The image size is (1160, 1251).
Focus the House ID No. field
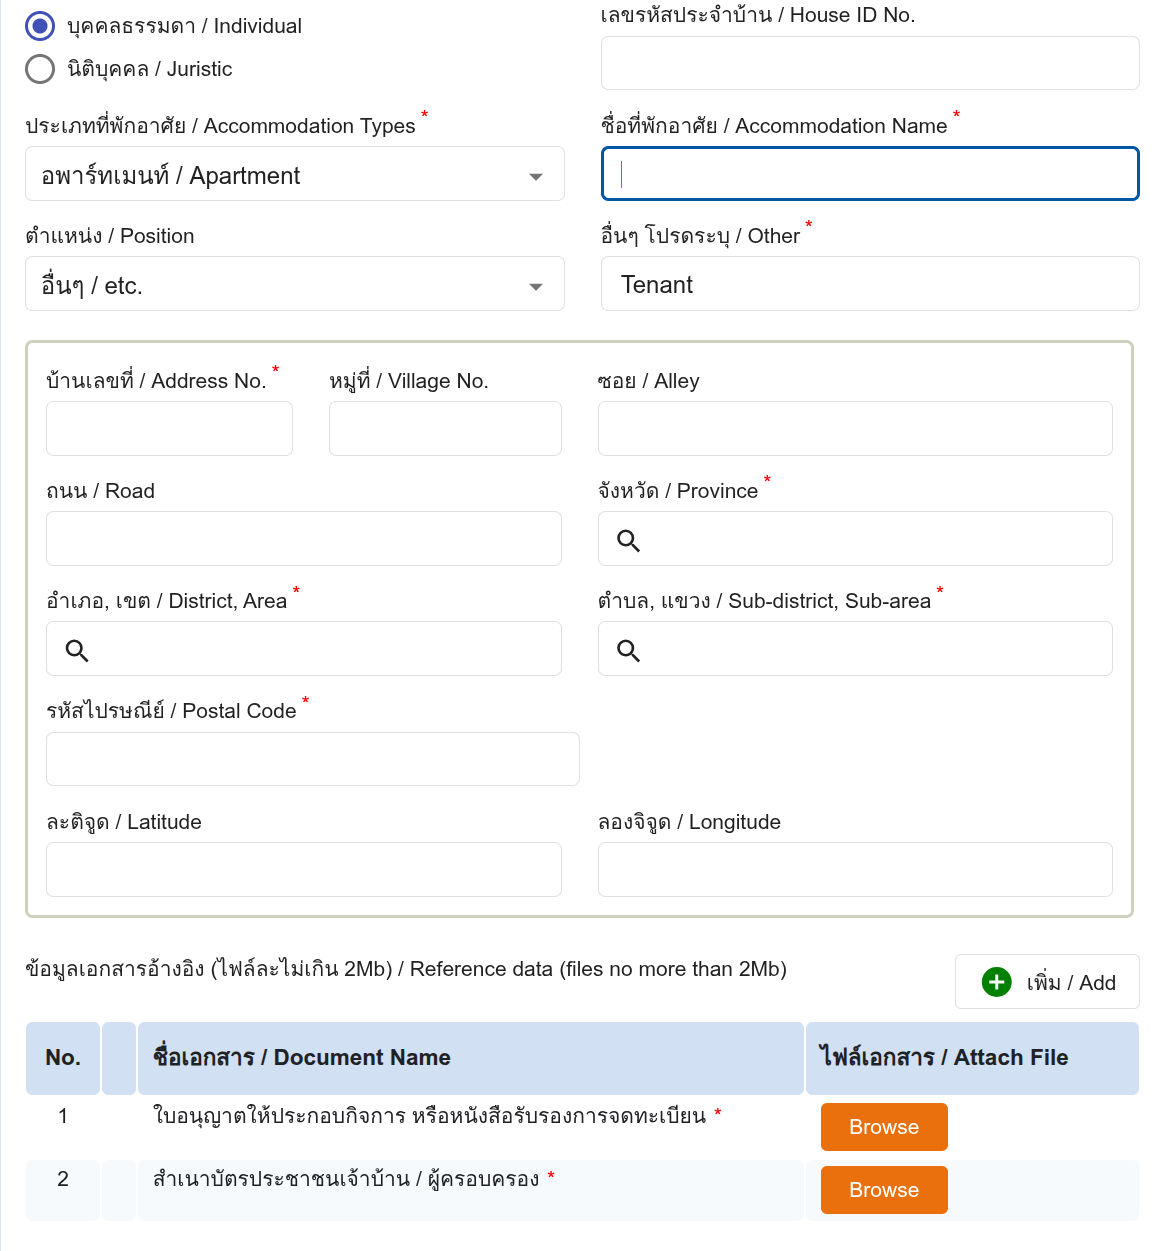869,63
